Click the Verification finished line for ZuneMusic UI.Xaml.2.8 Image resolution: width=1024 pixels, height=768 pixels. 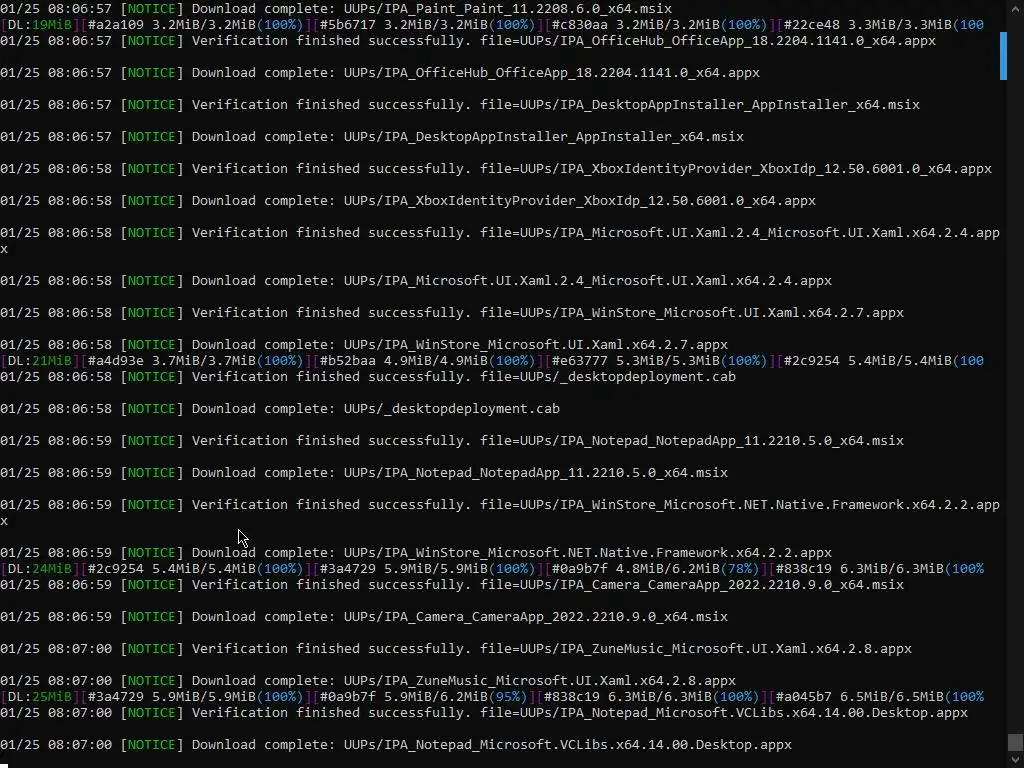pyautogui.click(x=456, y=649)
